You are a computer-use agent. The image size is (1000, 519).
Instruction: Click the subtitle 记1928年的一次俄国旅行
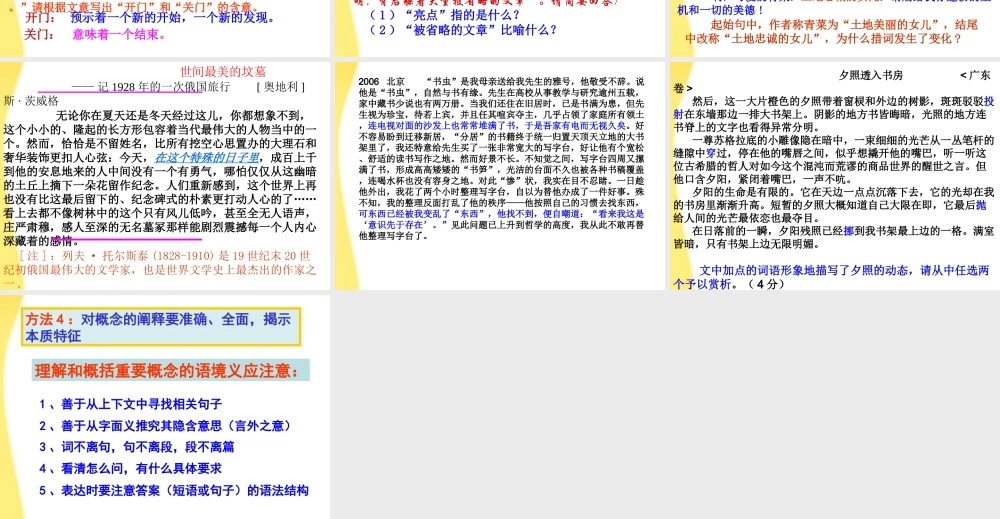151,87
